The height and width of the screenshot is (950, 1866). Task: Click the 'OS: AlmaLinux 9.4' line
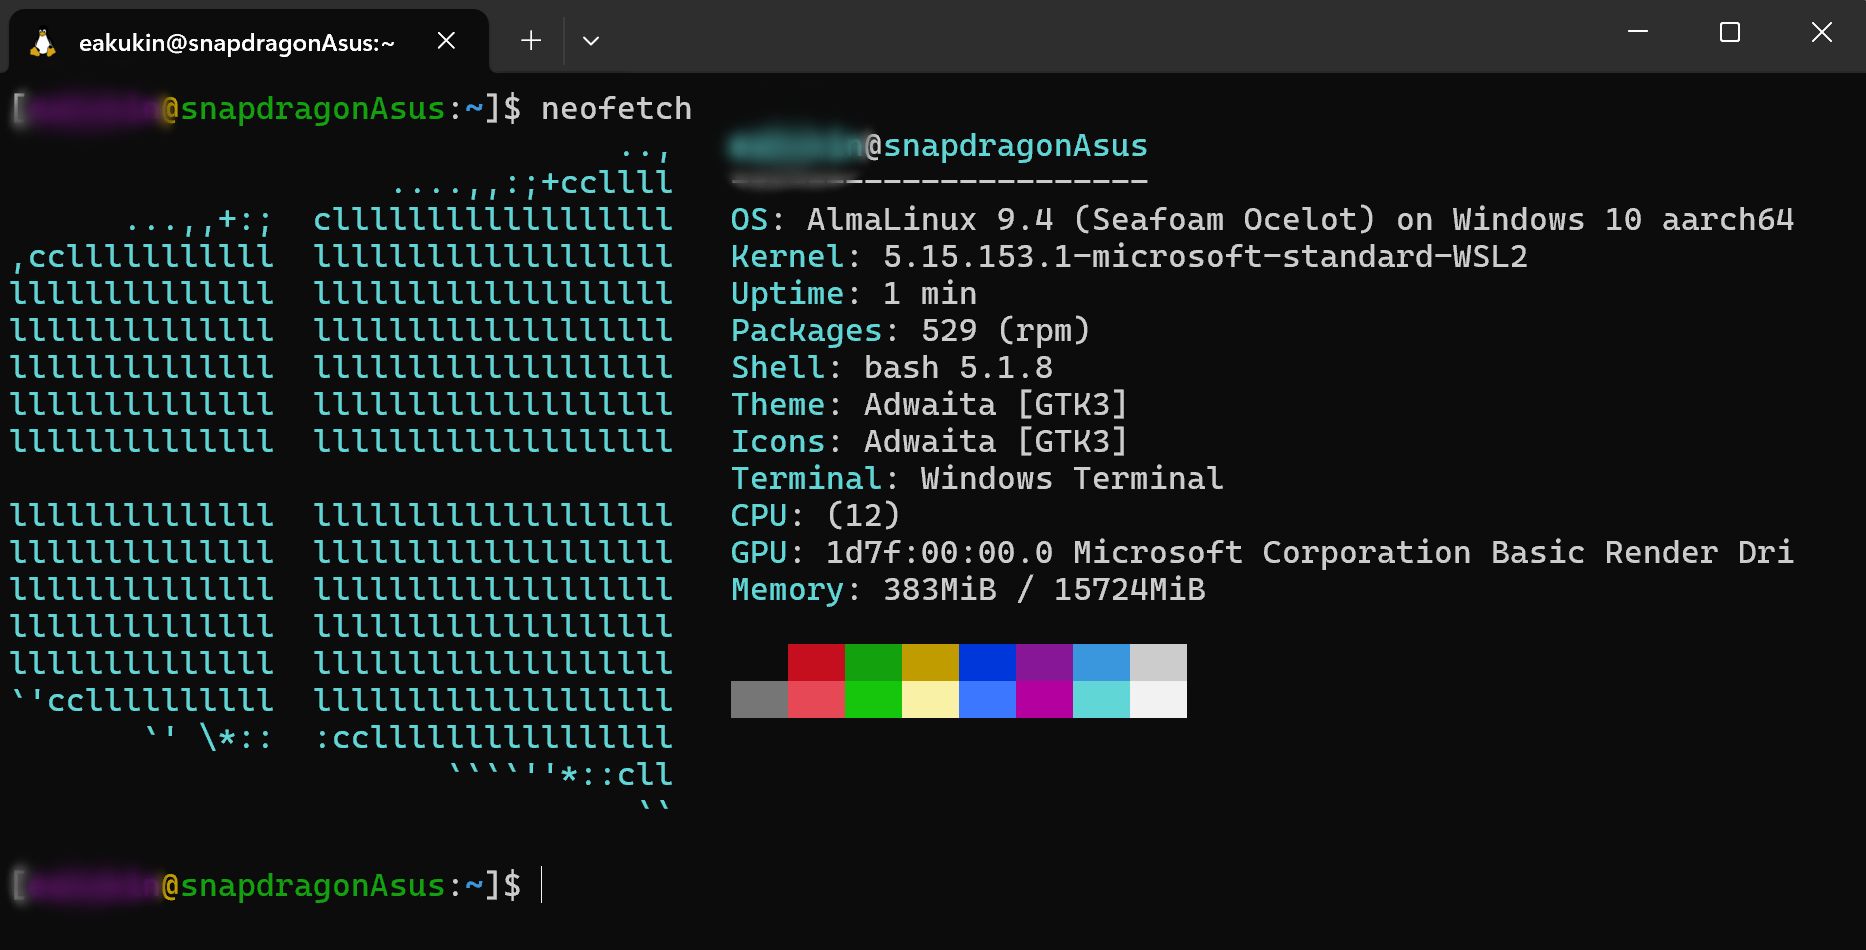(1262, 219)
